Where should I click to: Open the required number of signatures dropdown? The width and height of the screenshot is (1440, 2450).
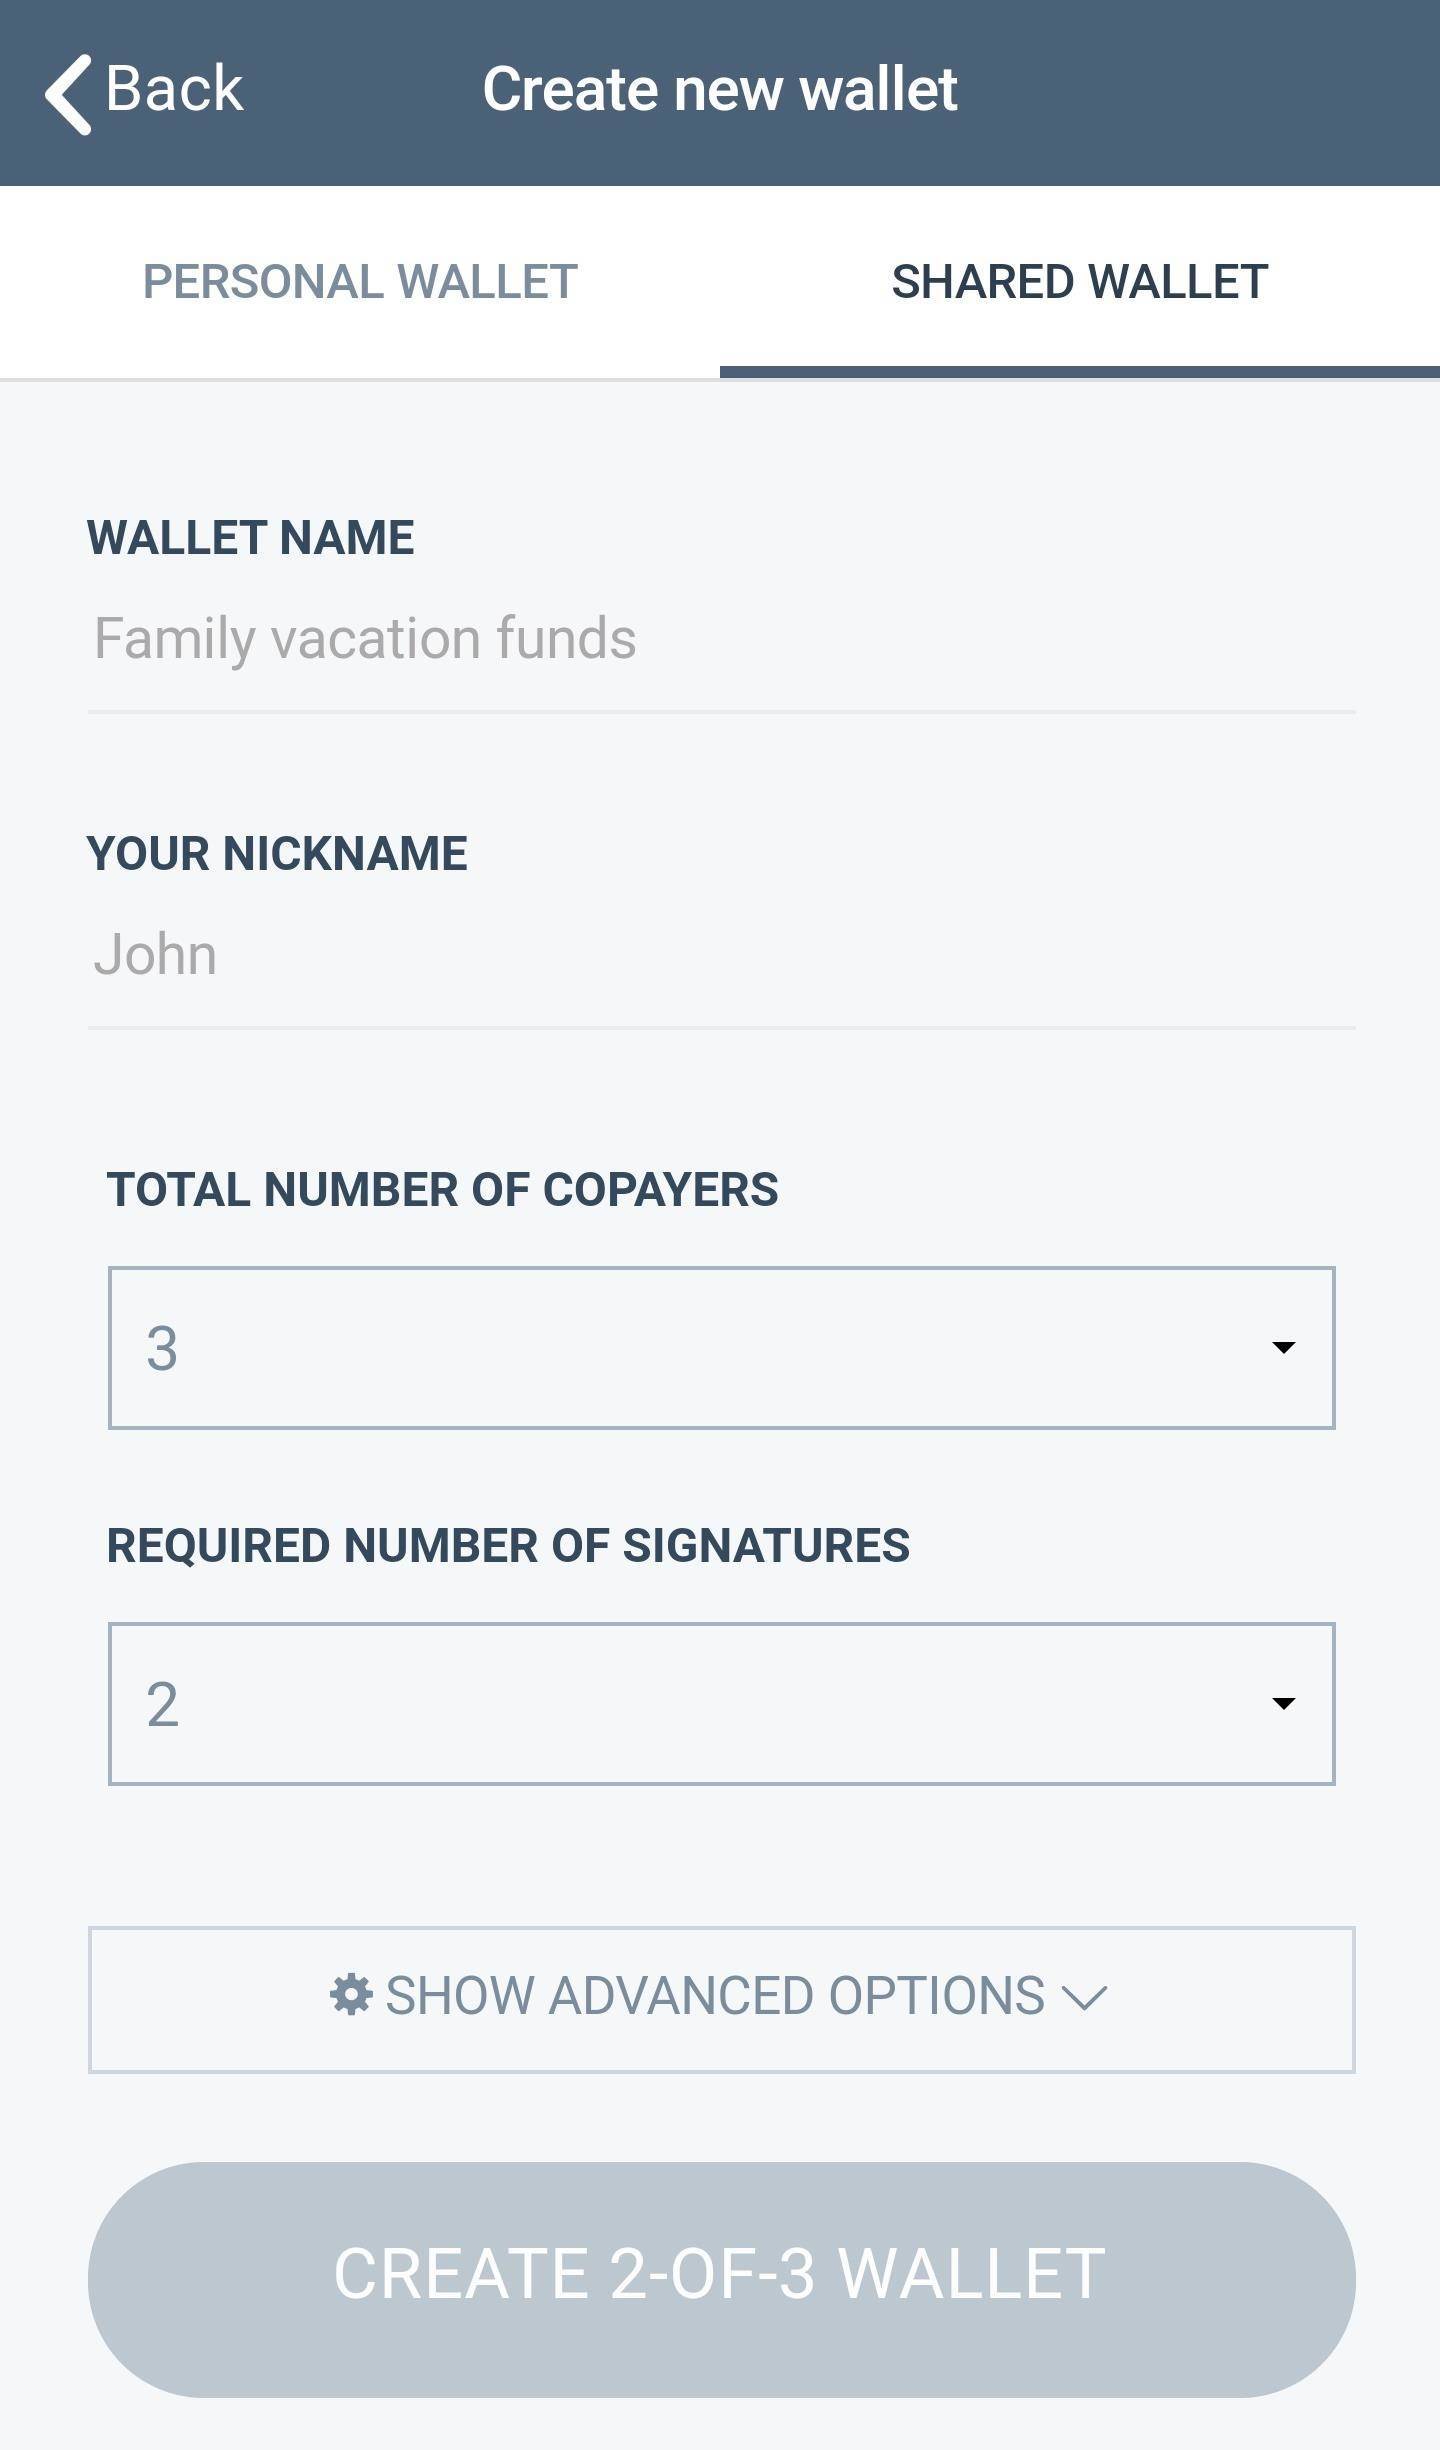720,1704
